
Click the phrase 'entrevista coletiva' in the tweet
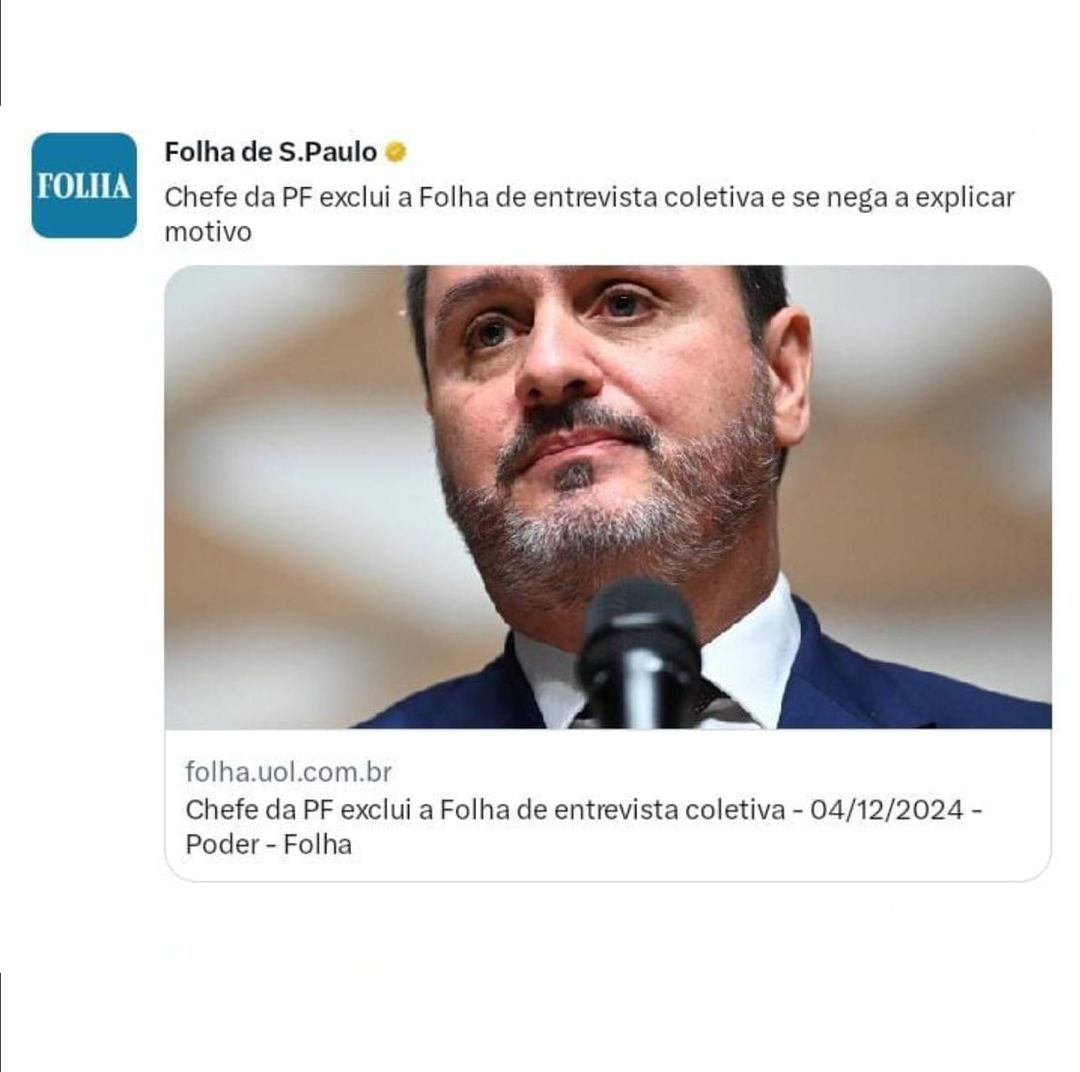tap(648, 197)
